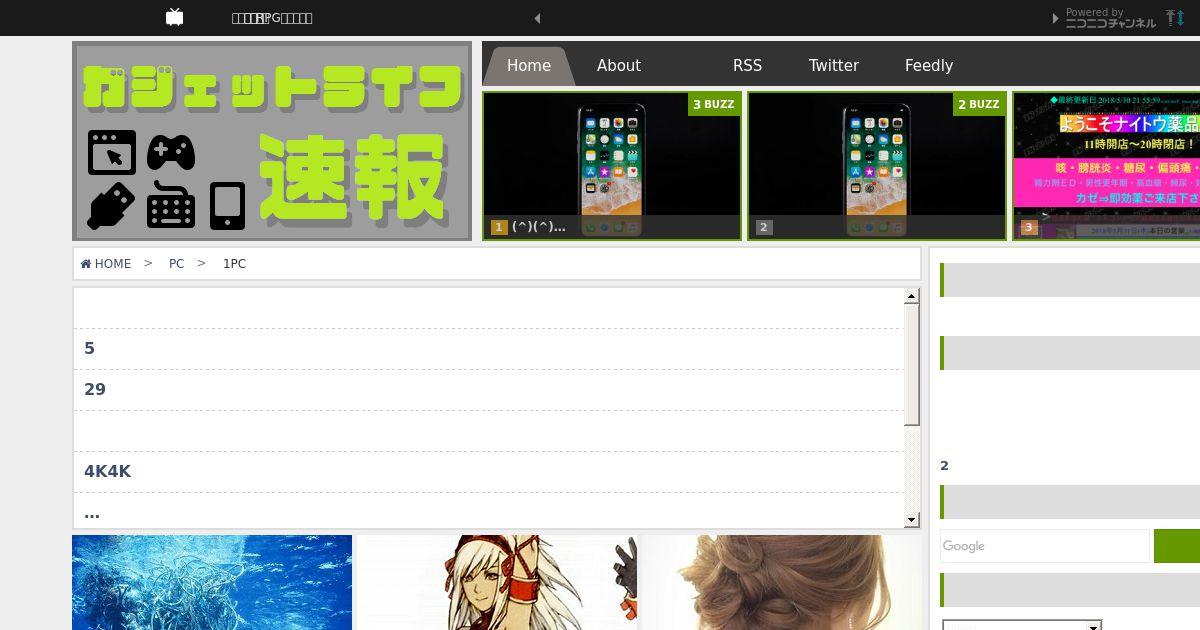Screen dimensions: 1200x630
Task: Open the Feedly menu item
Action: coord(929,66)
